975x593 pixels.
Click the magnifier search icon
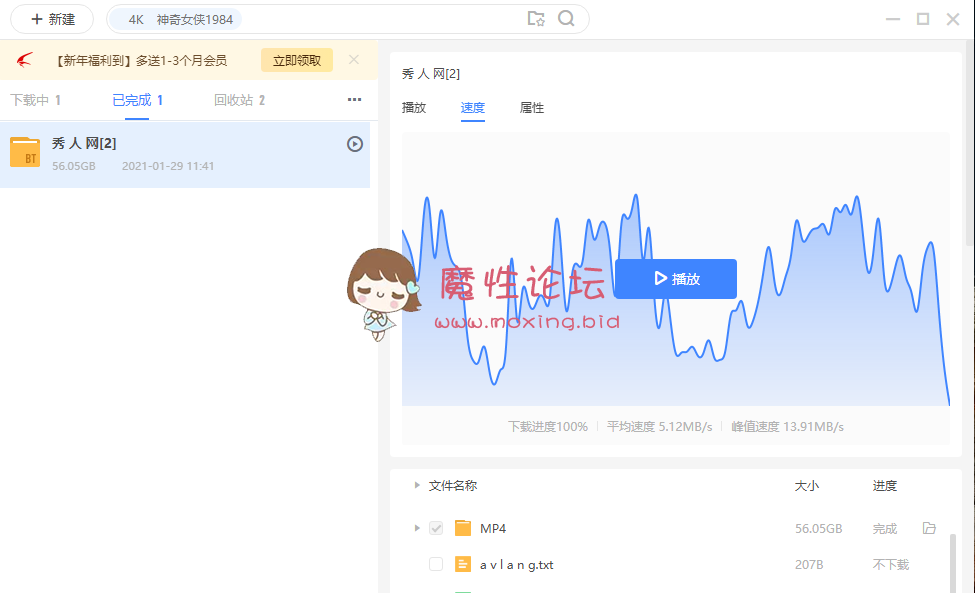tap(566, 19)
